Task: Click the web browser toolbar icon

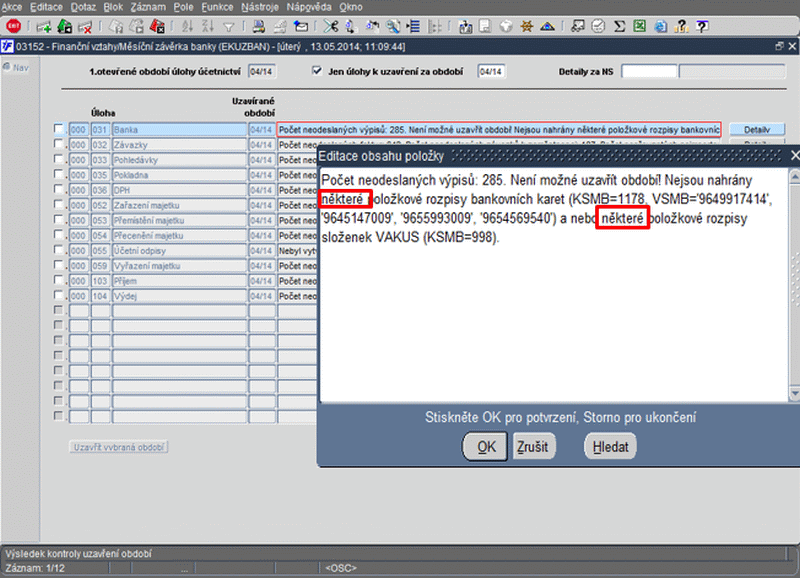Action: 661,27
